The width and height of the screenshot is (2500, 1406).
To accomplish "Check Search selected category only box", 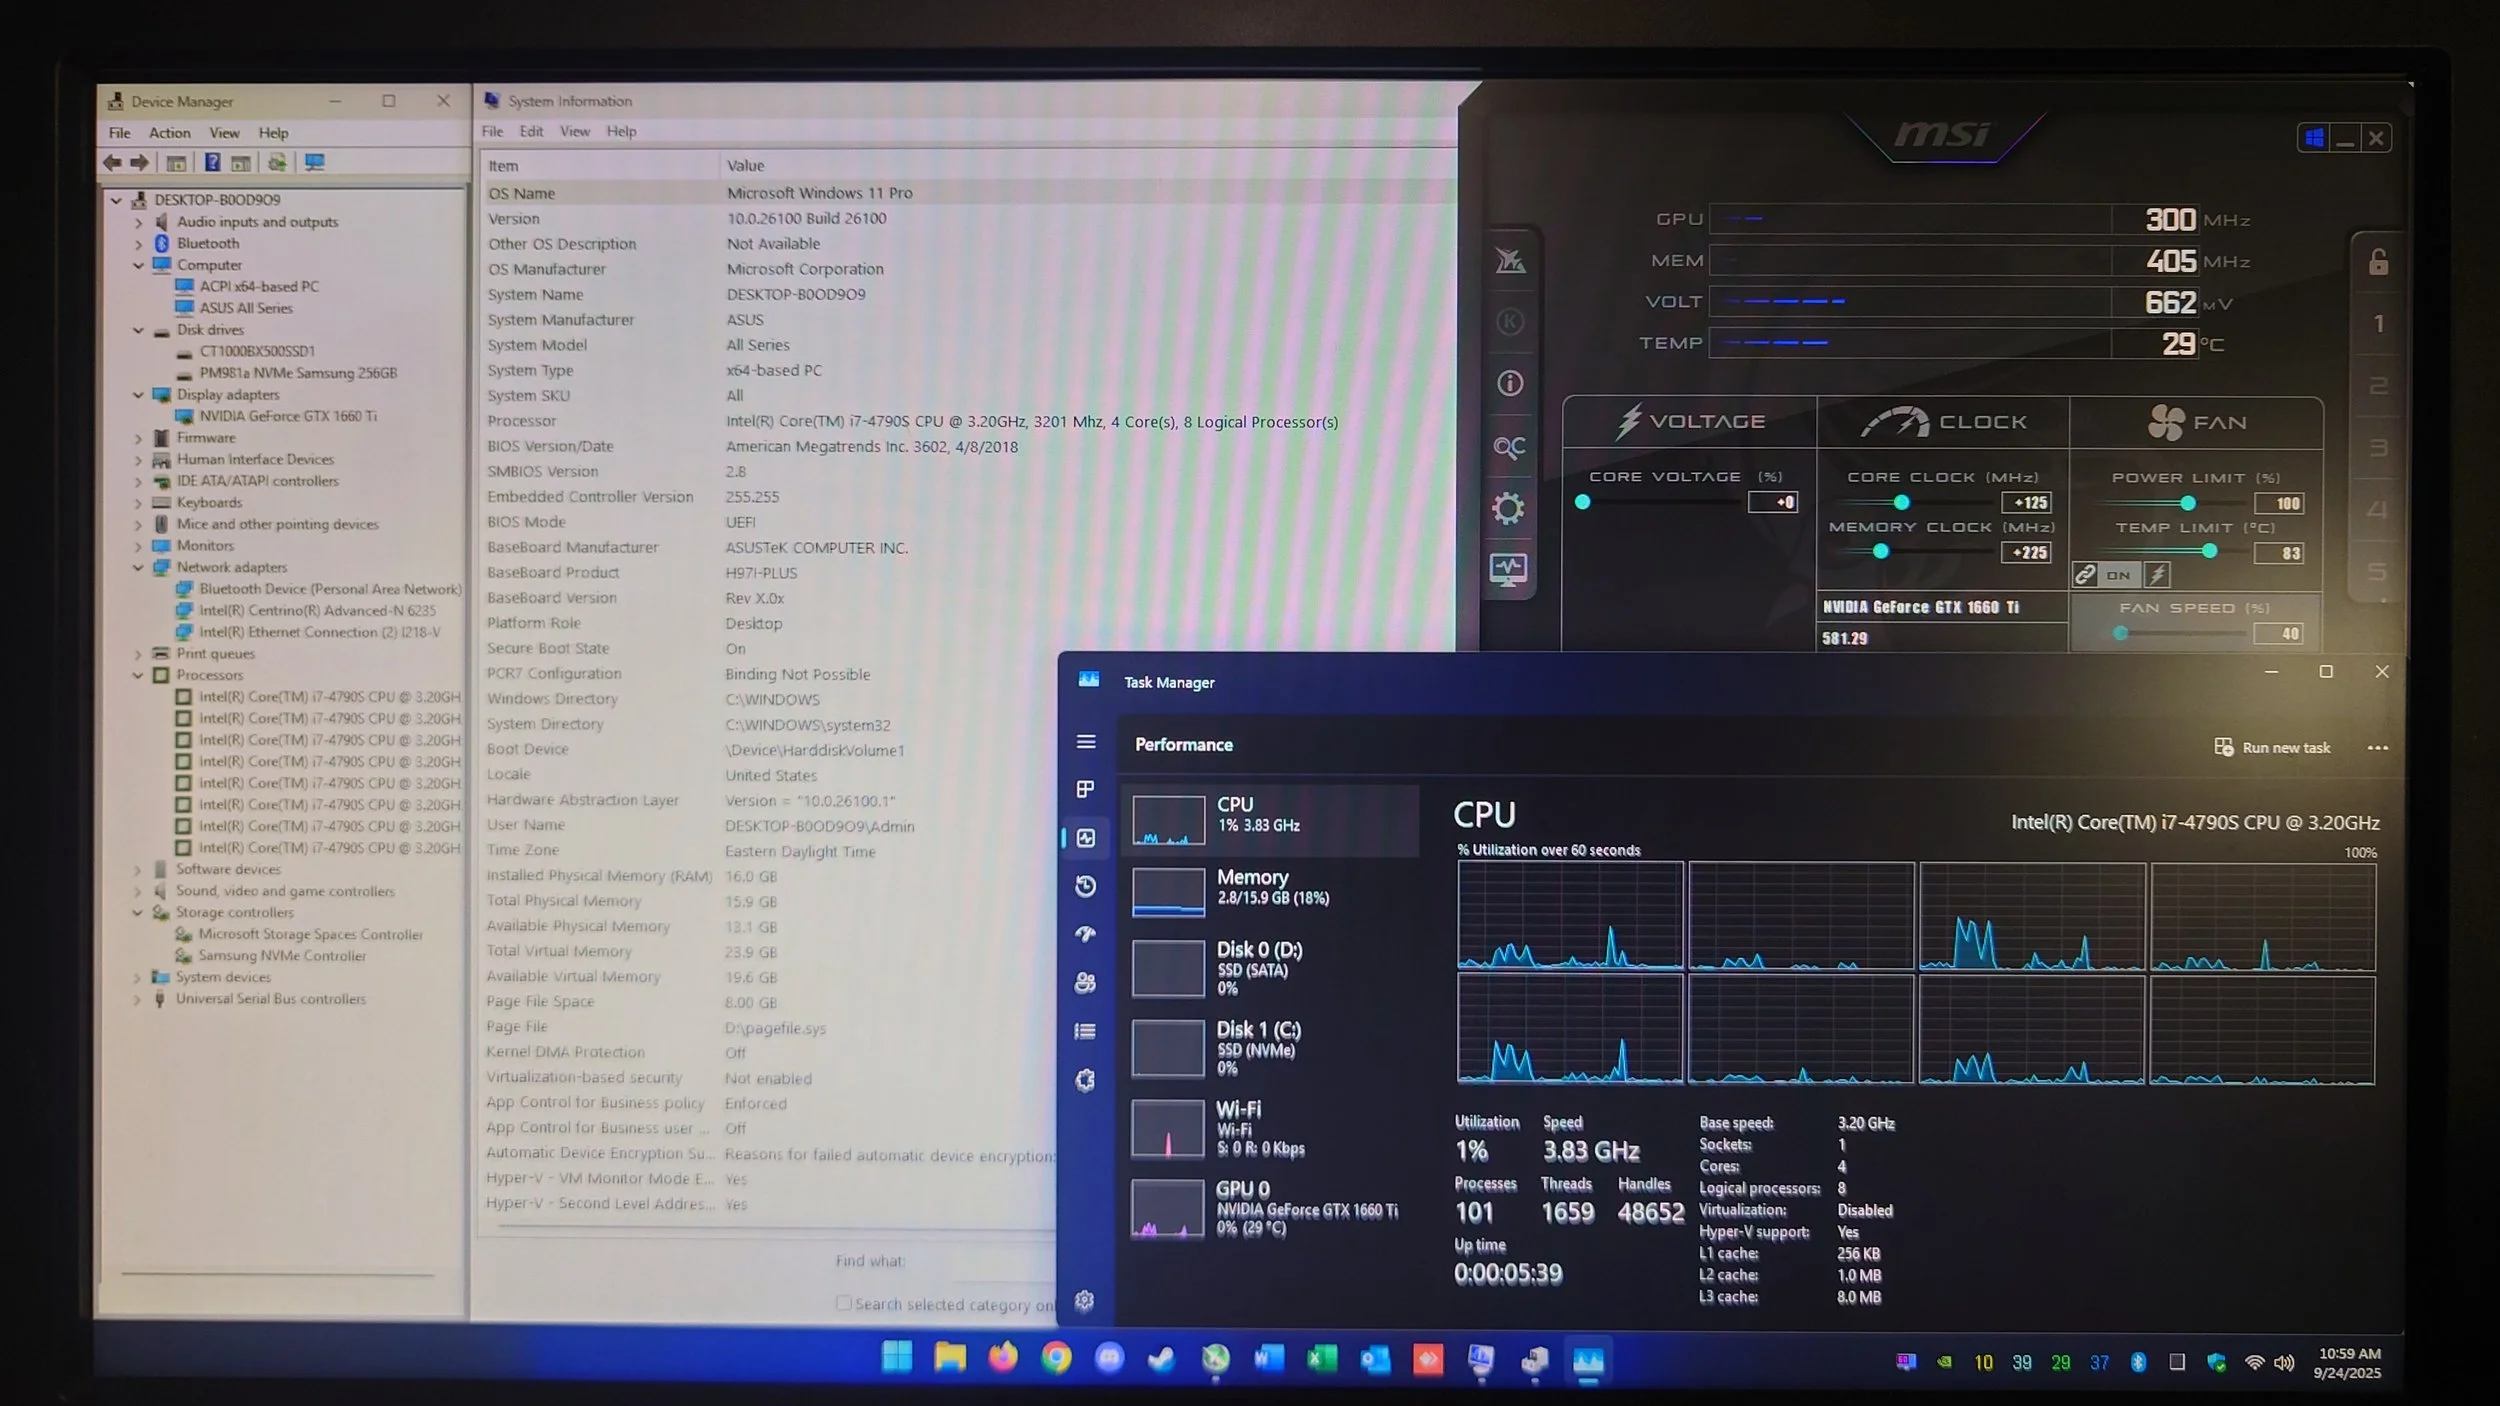I will tap(843, 1303).
